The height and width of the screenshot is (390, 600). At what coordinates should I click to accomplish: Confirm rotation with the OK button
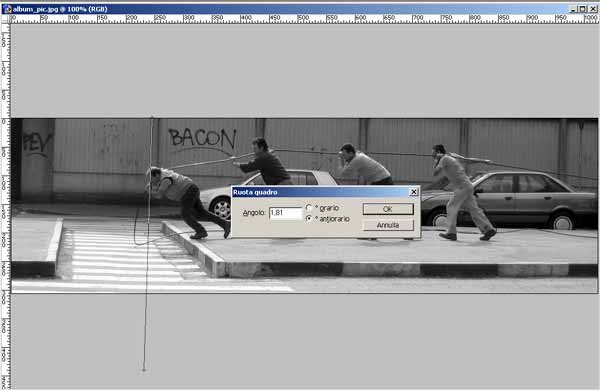pyautogui.click(x=388, y=209)
